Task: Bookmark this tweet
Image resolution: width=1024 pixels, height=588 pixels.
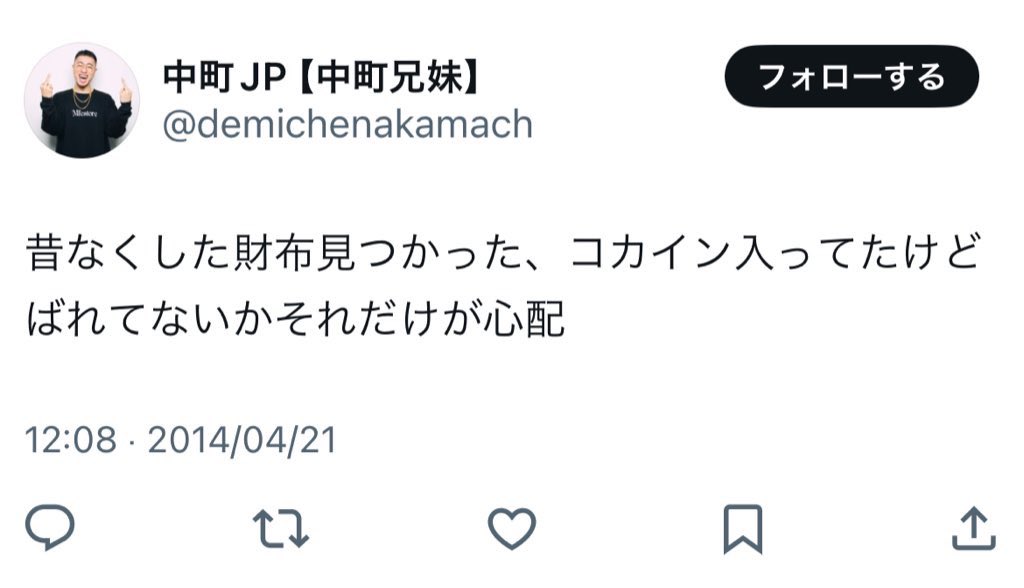Action: 743,529
